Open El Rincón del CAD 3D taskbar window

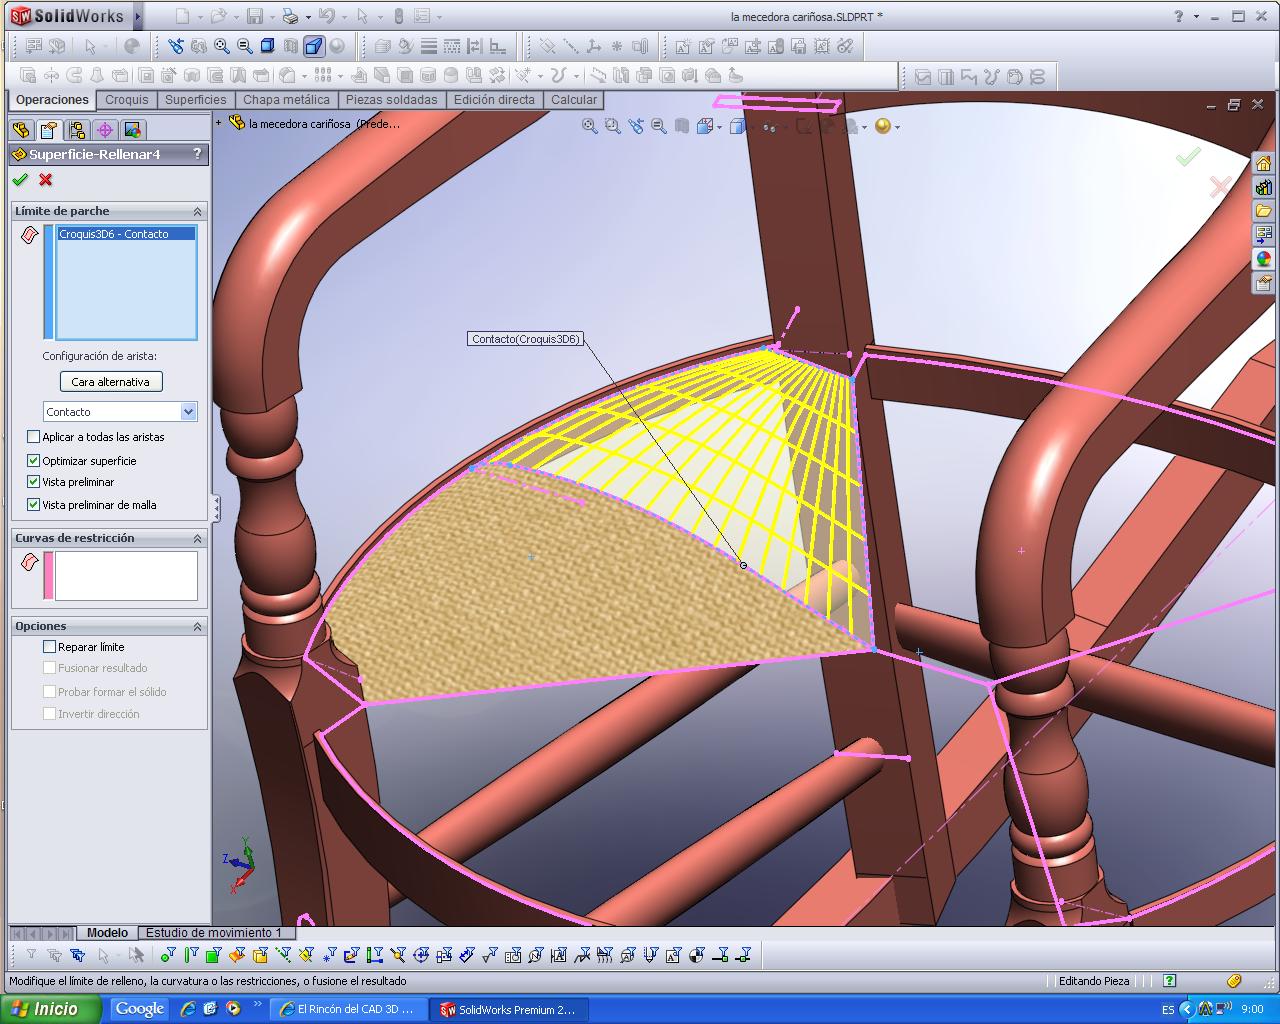tap(349, 1009)
